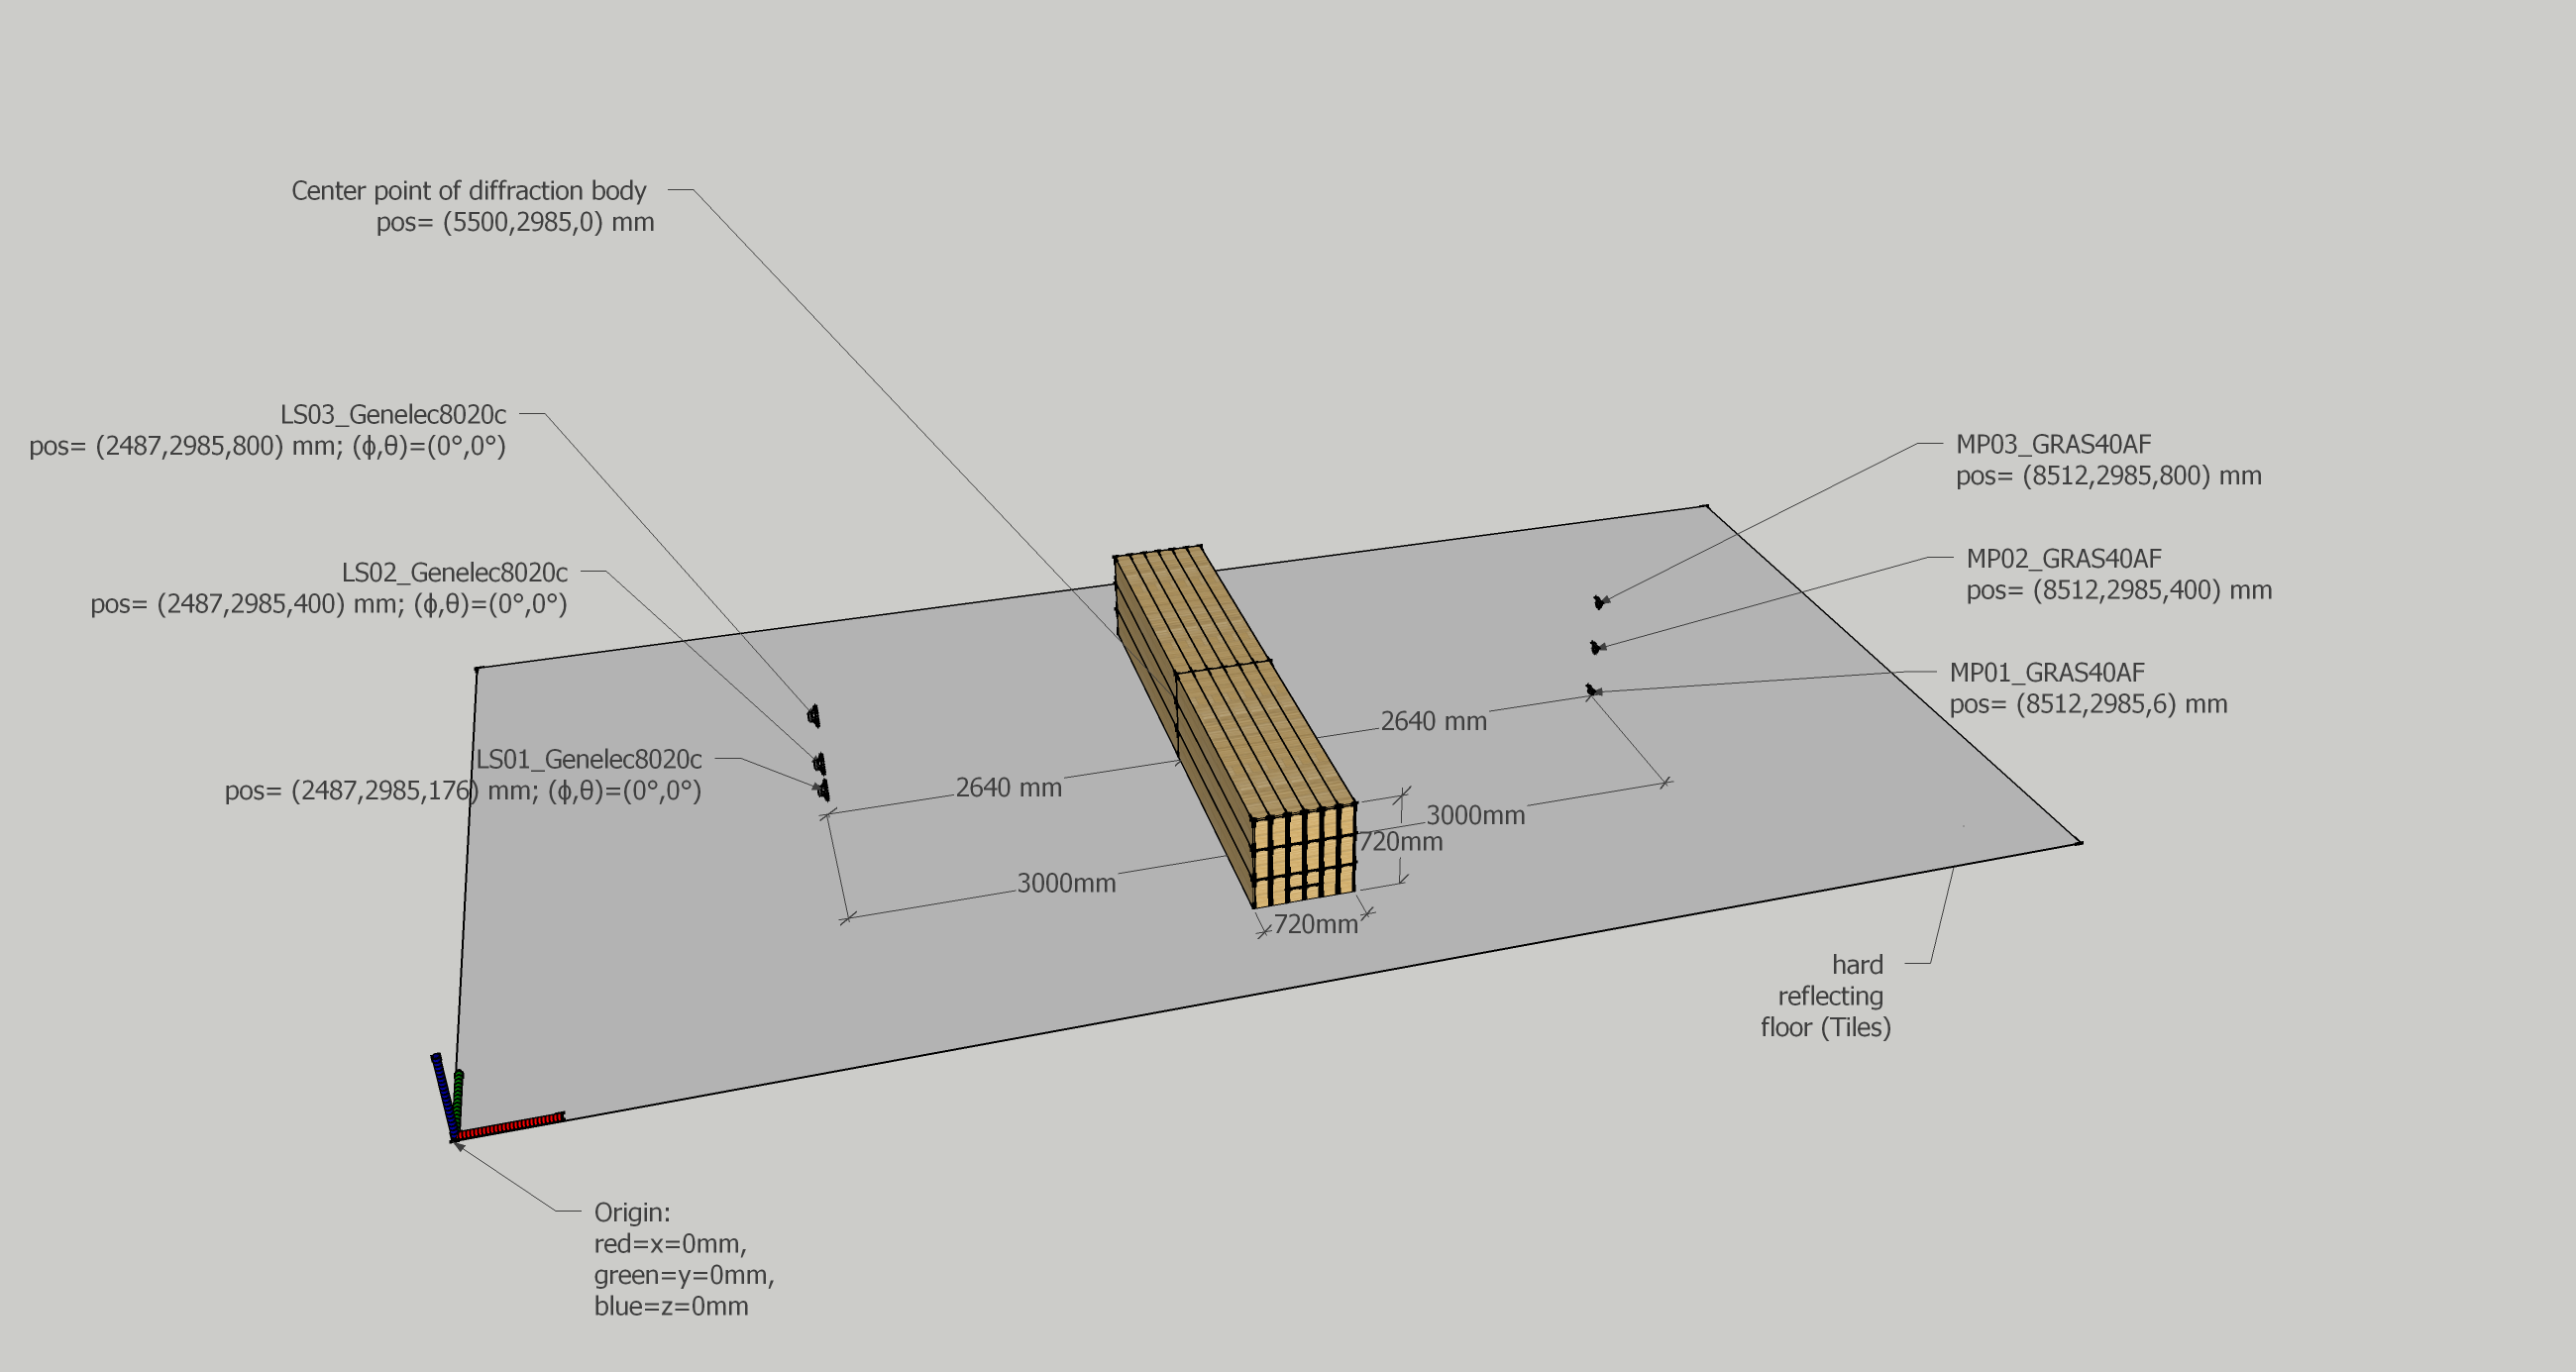Viewport: 2576px width, 1372px height.
Task: Click the 3000mm dimension near the loudspeakers
Action: 1066,884
